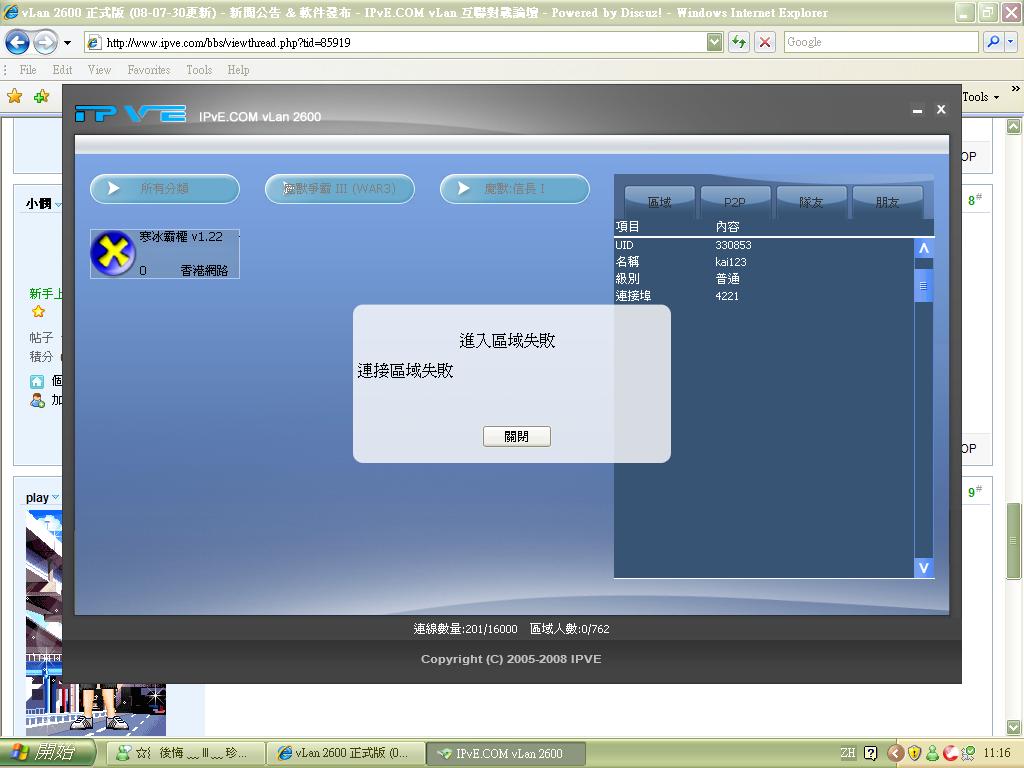Click the IE Forward navigation arrow

45,42
